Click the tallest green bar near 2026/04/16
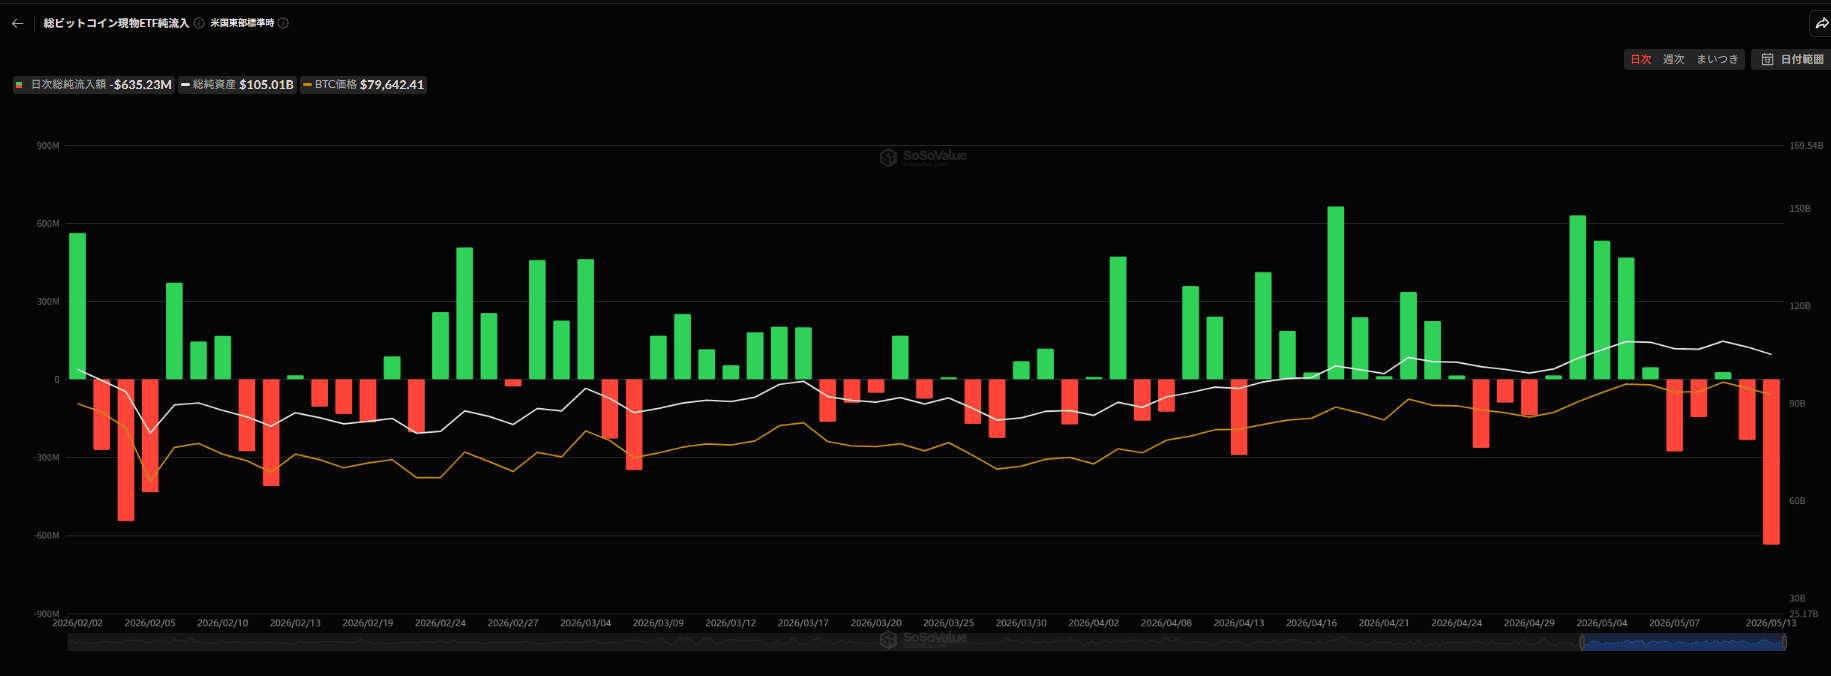1831x676 pixels. coord(1335,293)
